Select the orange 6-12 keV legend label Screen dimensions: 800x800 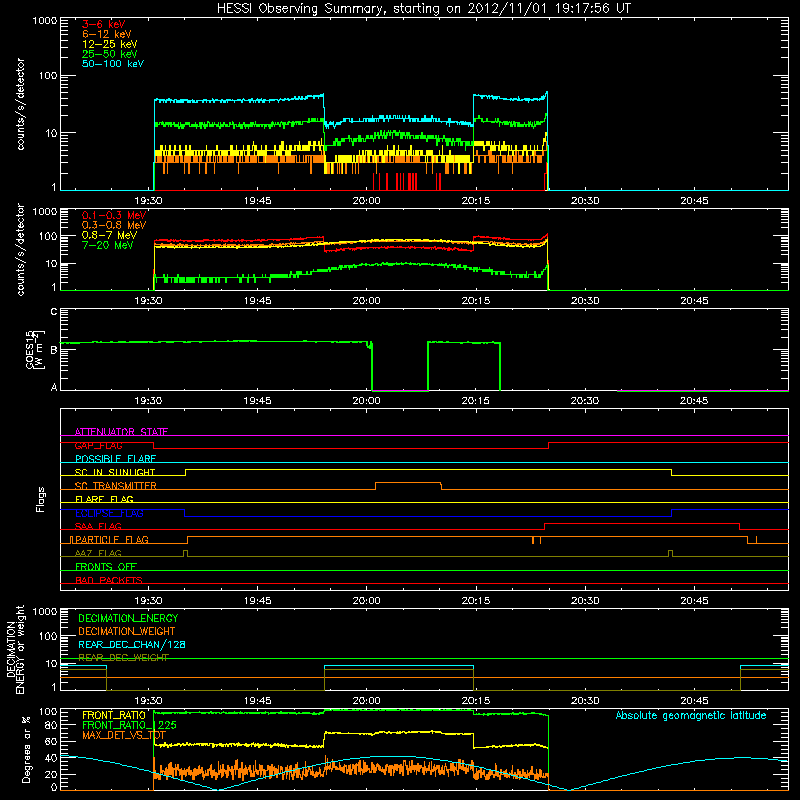click(106, 34)
